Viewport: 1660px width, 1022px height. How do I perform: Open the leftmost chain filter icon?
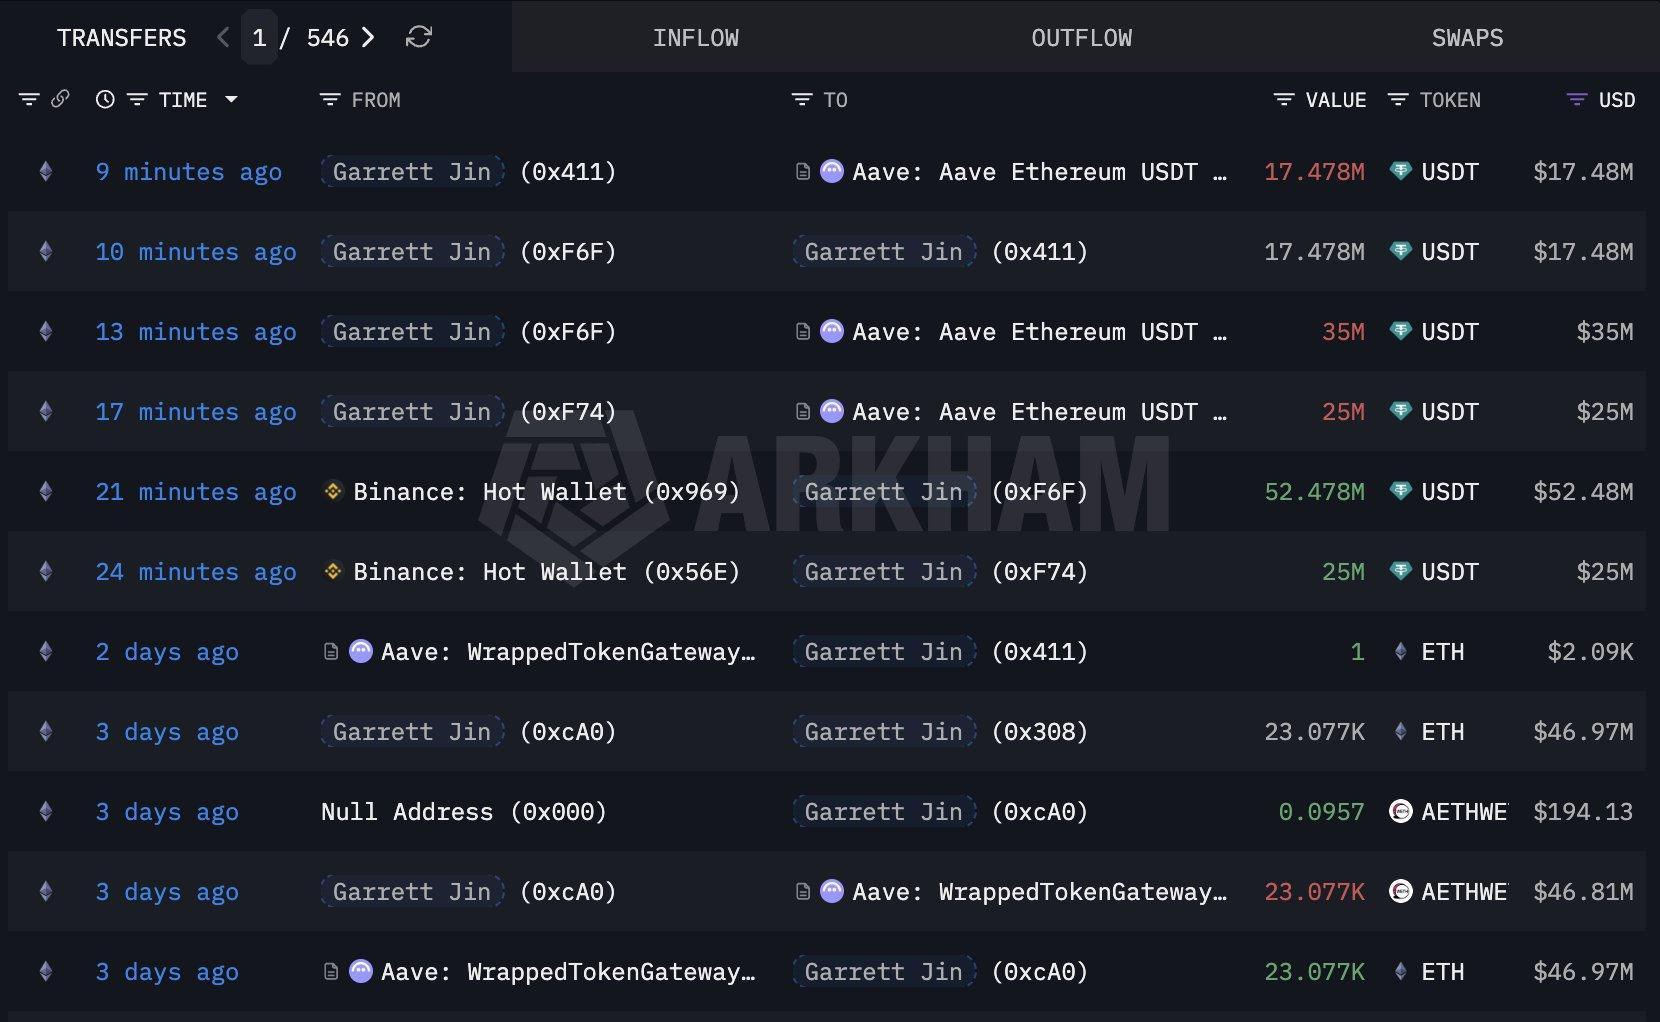click(x=29, y=100)
